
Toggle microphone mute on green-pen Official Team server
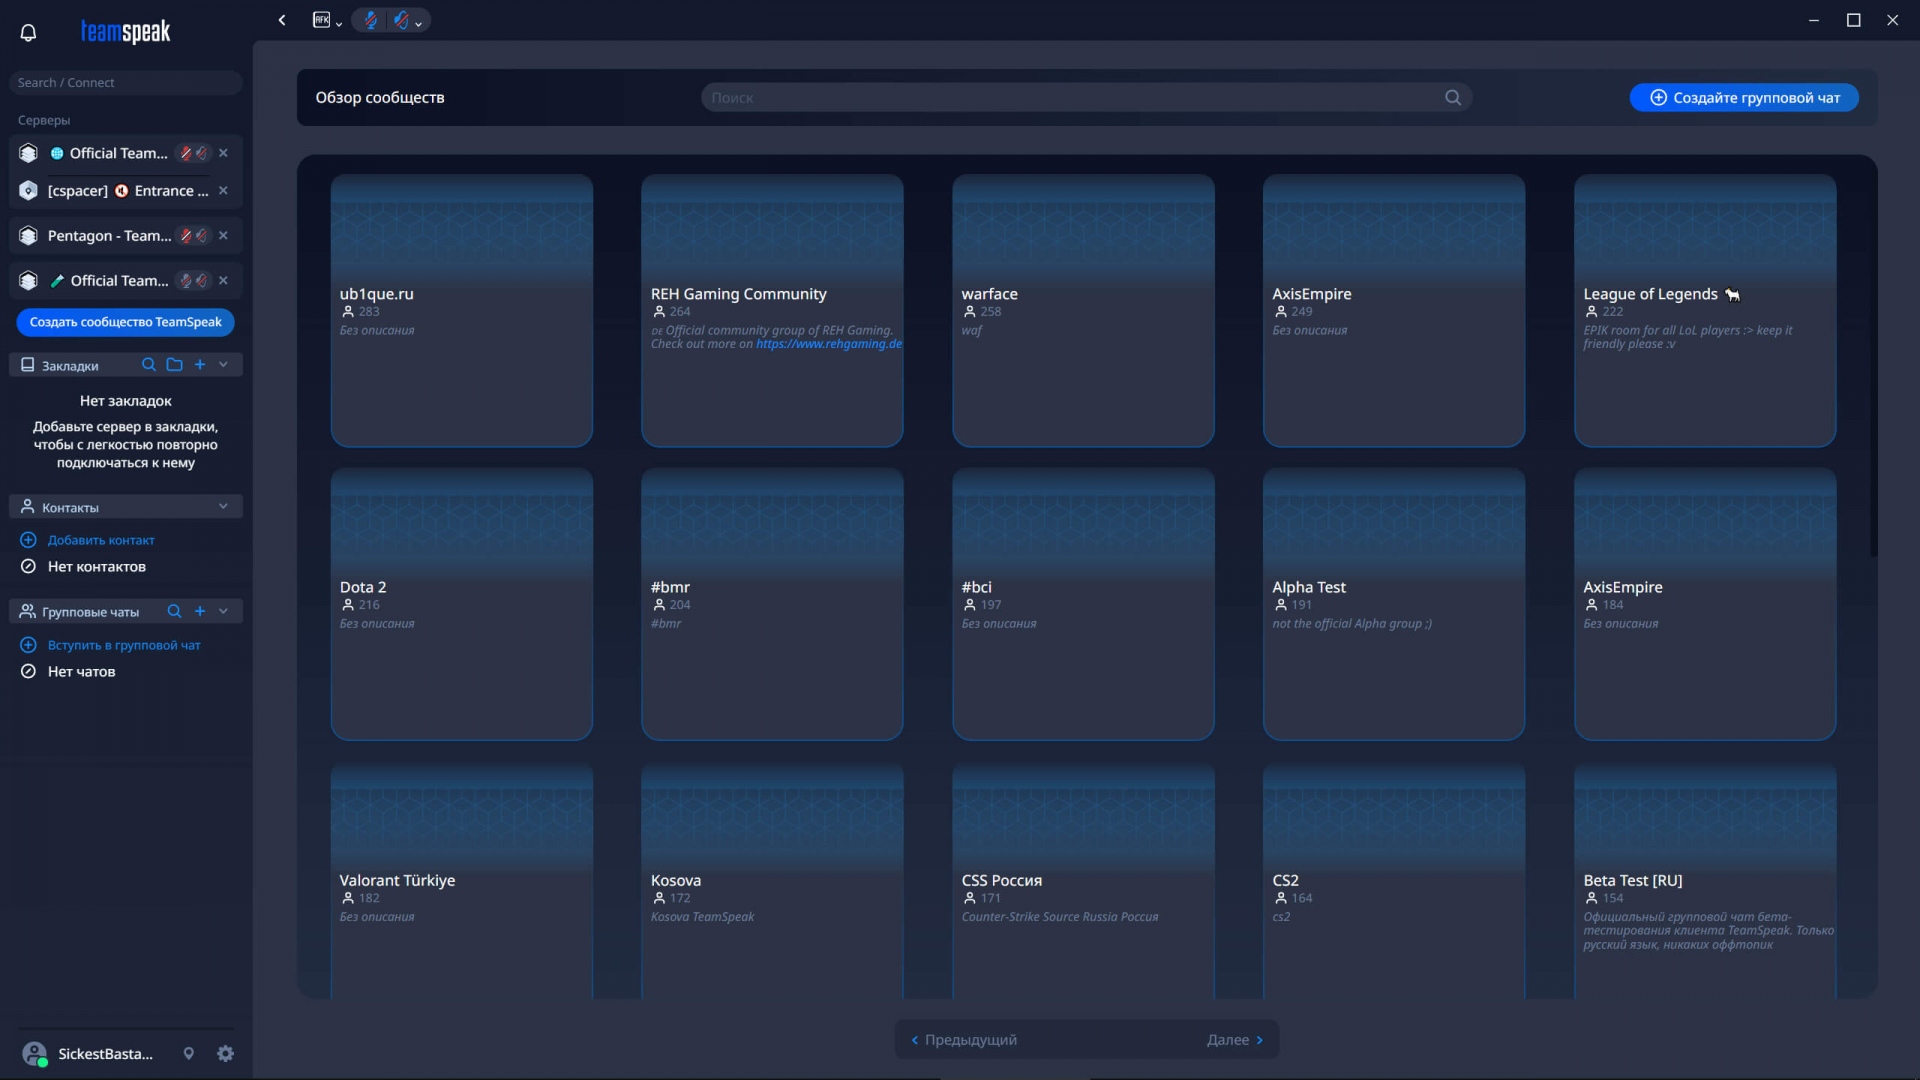[x=186, y=280]
